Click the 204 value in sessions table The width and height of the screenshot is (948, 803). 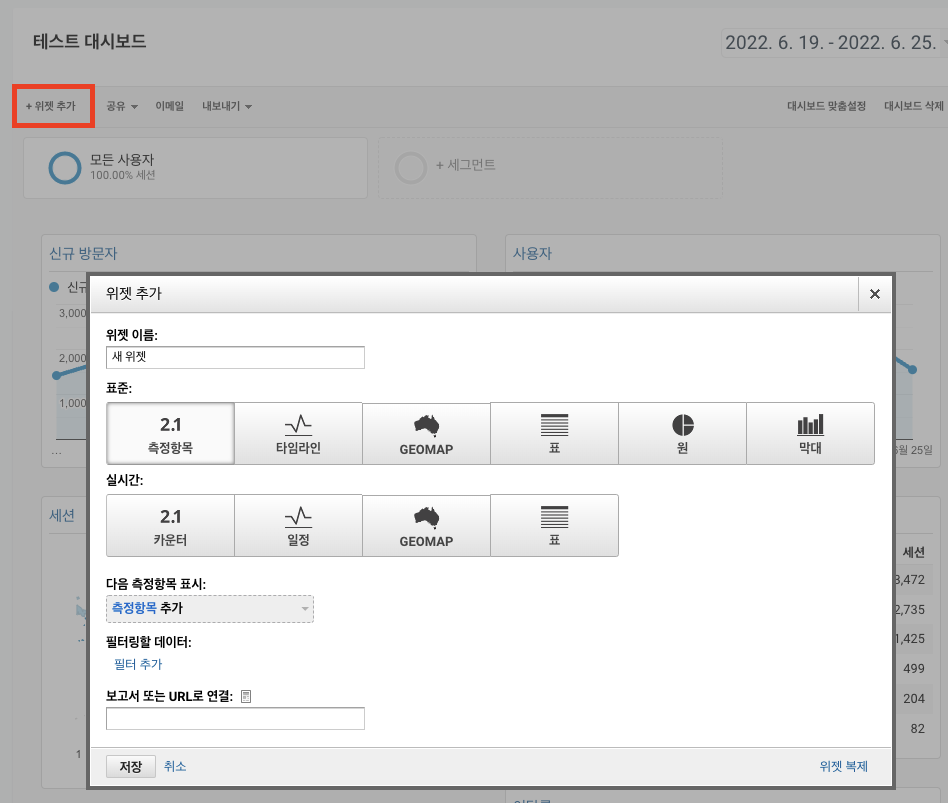(914, 698)
